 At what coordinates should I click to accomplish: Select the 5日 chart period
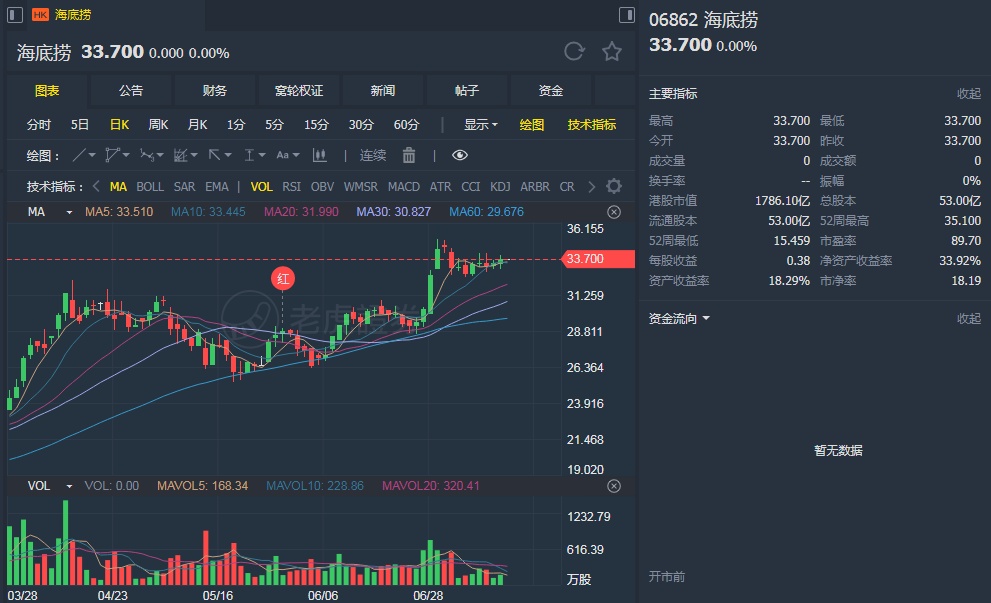click(x=80, y=125)
